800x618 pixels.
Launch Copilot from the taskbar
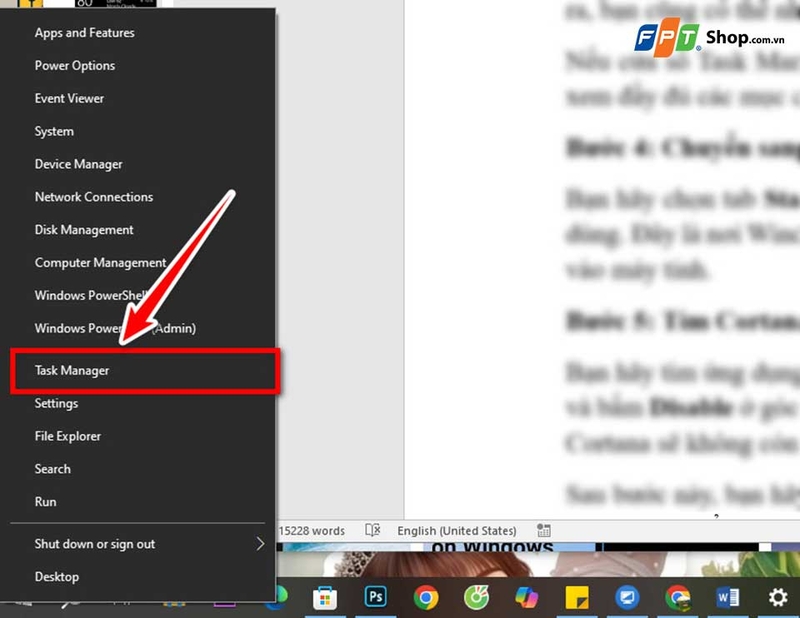[x=526, y=597]
